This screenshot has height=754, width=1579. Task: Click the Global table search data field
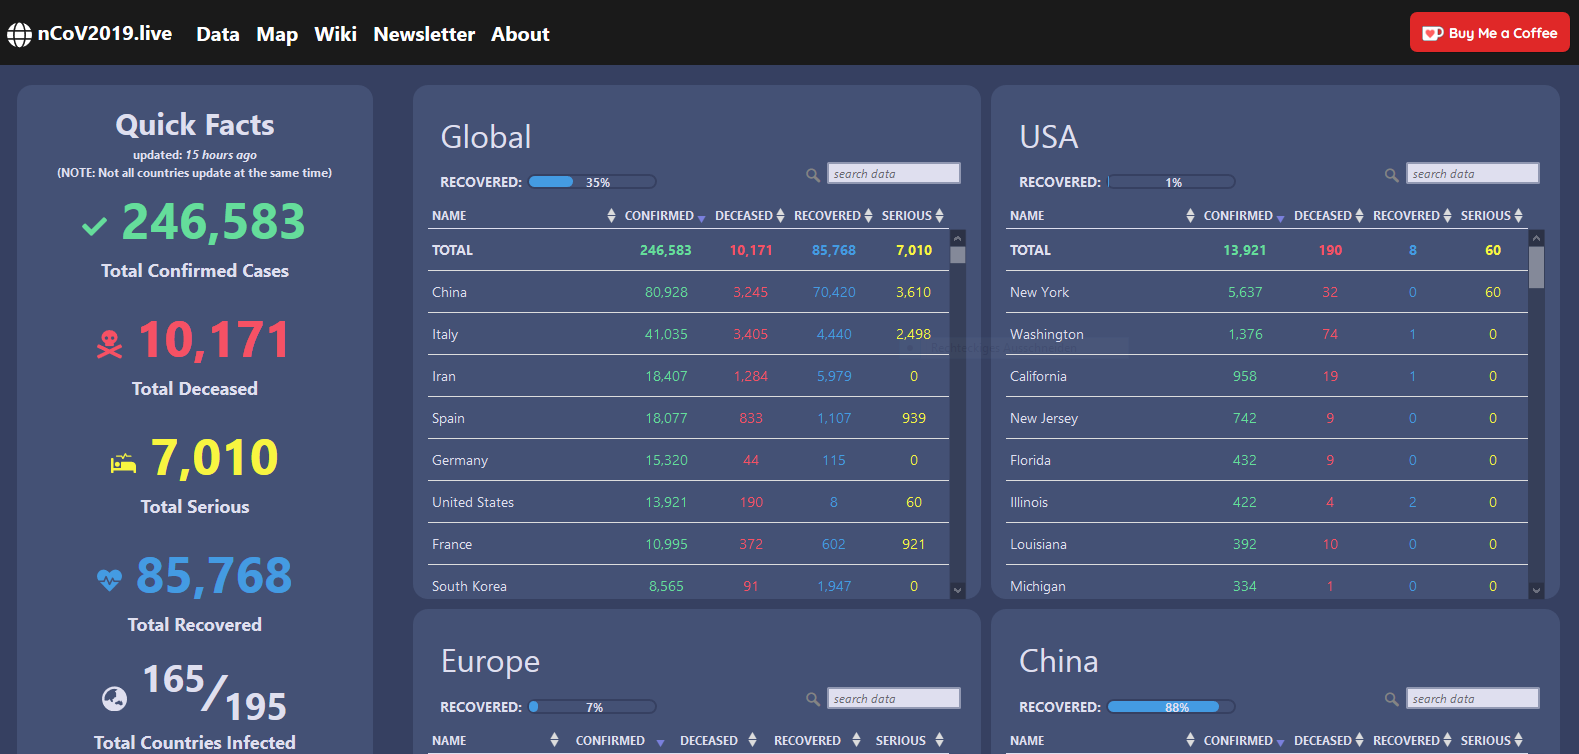[x=894, y=173]
